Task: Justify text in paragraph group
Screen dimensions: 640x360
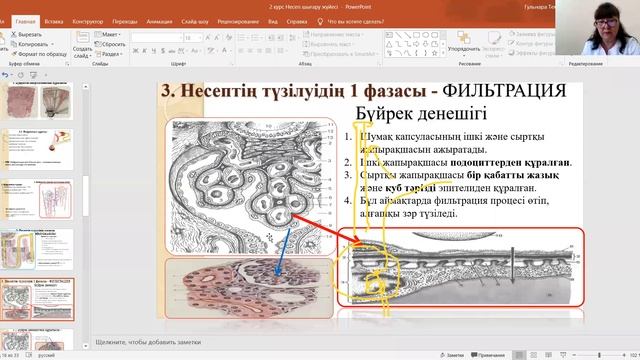Action: (268, 51)
